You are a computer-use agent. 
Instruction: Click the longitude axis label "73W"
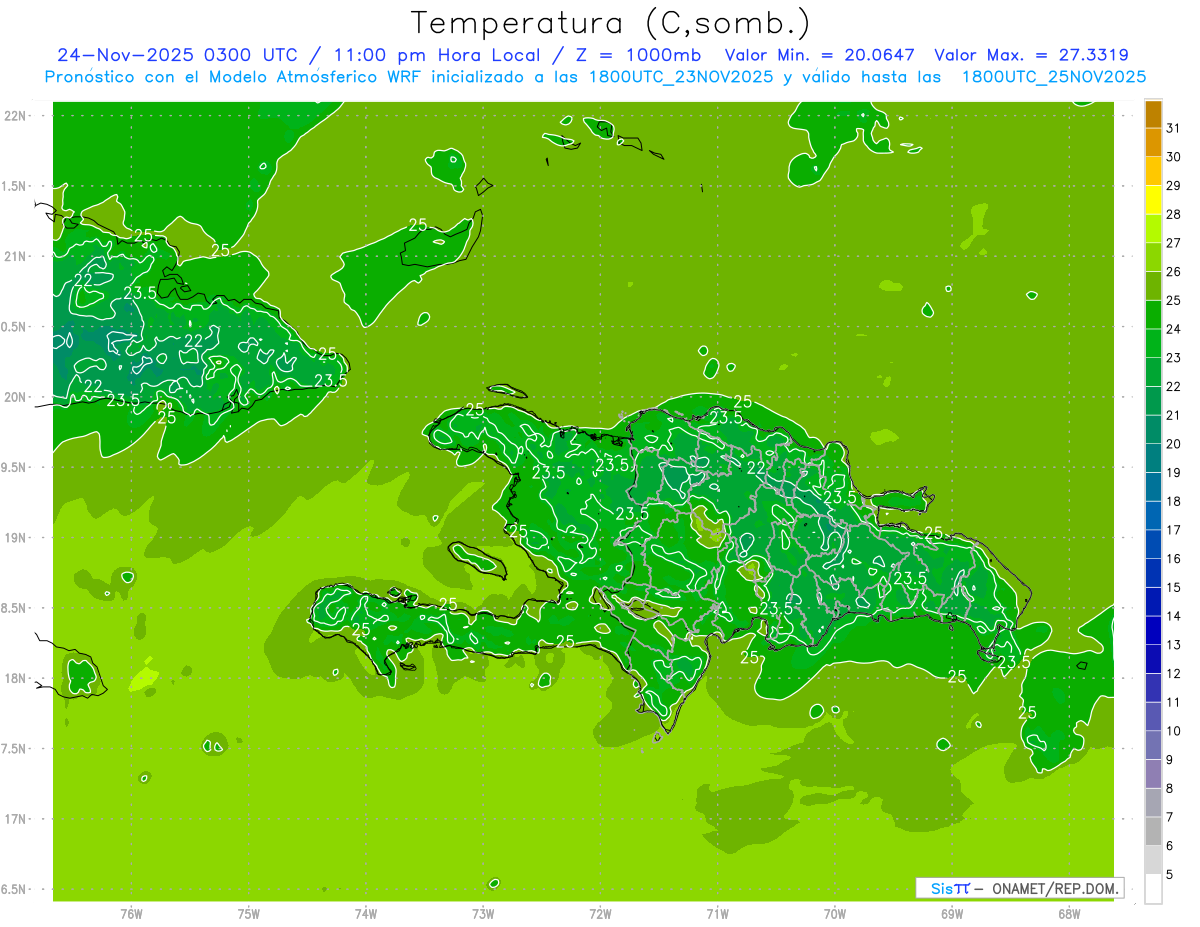[x=483, y=913]
